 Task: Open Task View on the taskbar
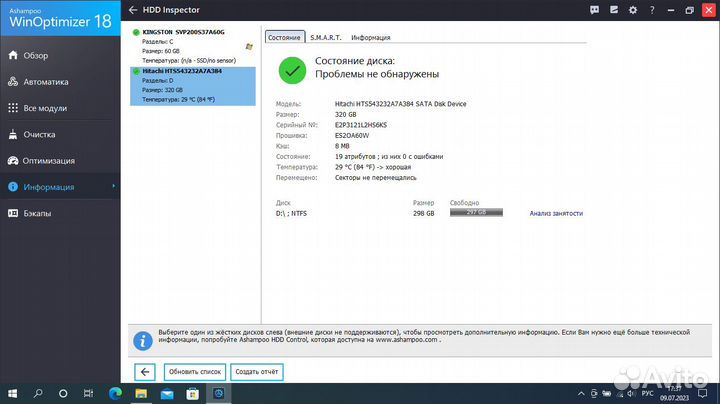[x=88, y=393]
